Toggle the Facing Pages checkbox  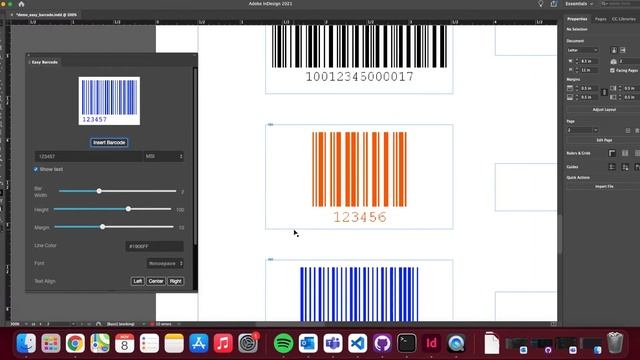(612, 70)
